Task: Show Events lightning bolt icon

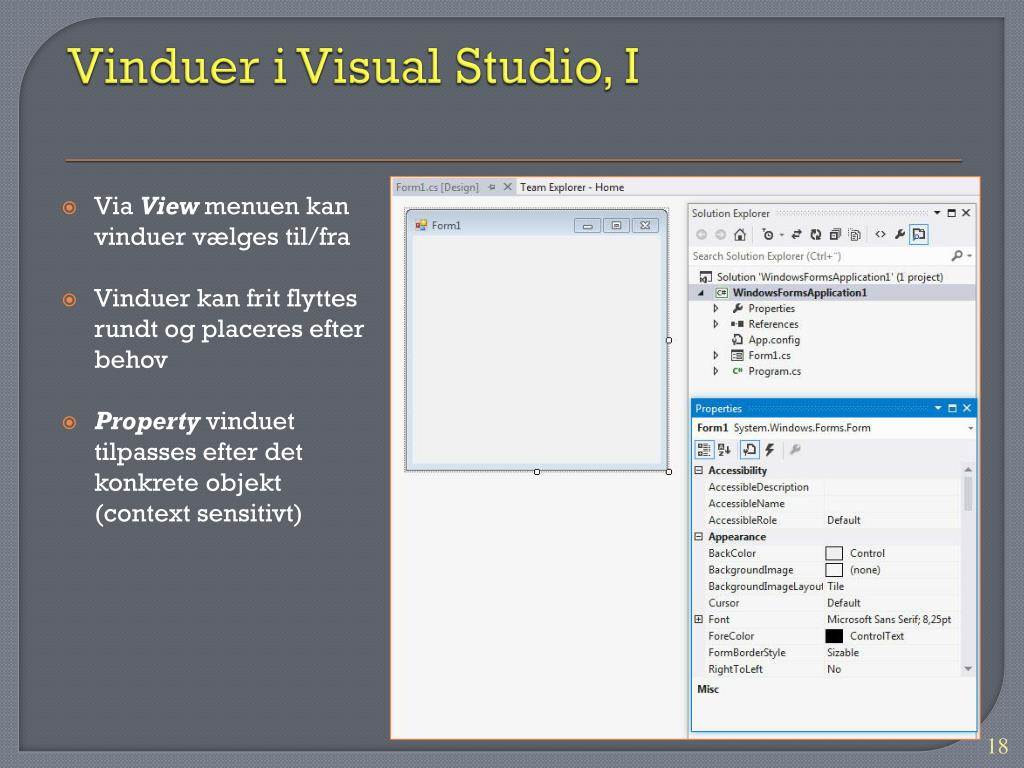Action: point(770,449)
